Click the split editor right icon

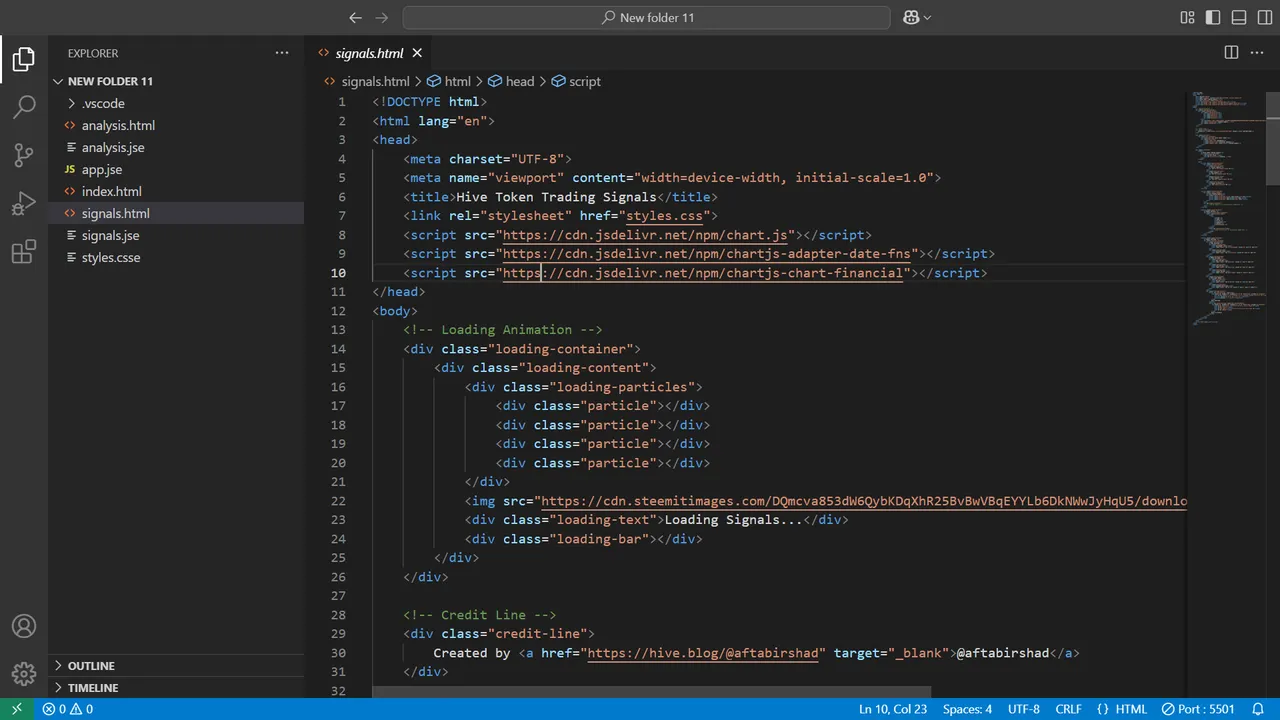[1231, 53]
